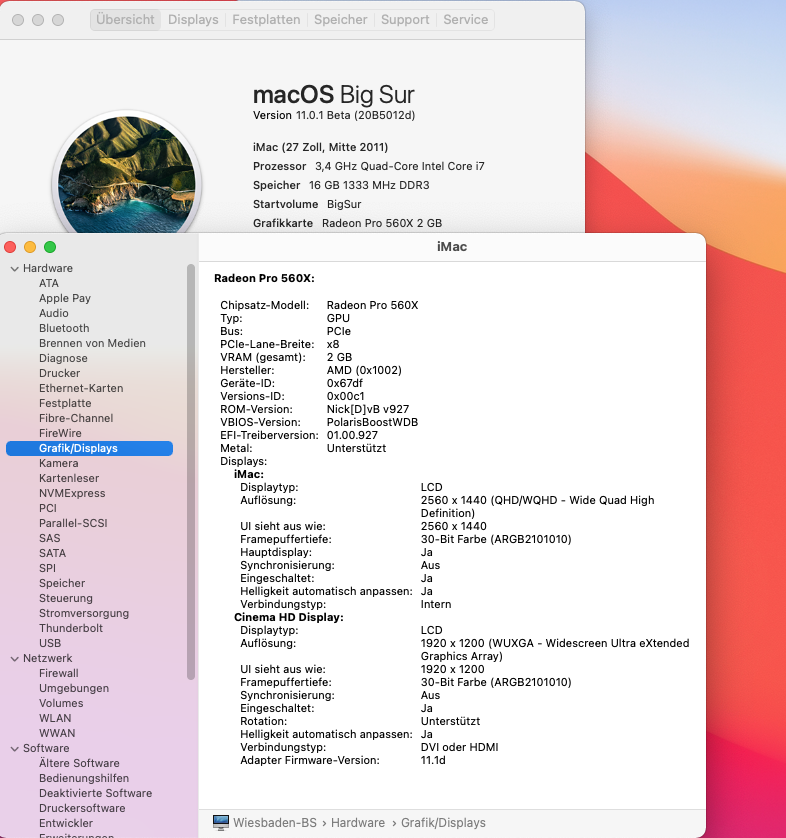Image resolution: width=786 pixels, height=838 pixels.
Task: Click the version text 11.0.1 Beta
Action: point(322,115)
